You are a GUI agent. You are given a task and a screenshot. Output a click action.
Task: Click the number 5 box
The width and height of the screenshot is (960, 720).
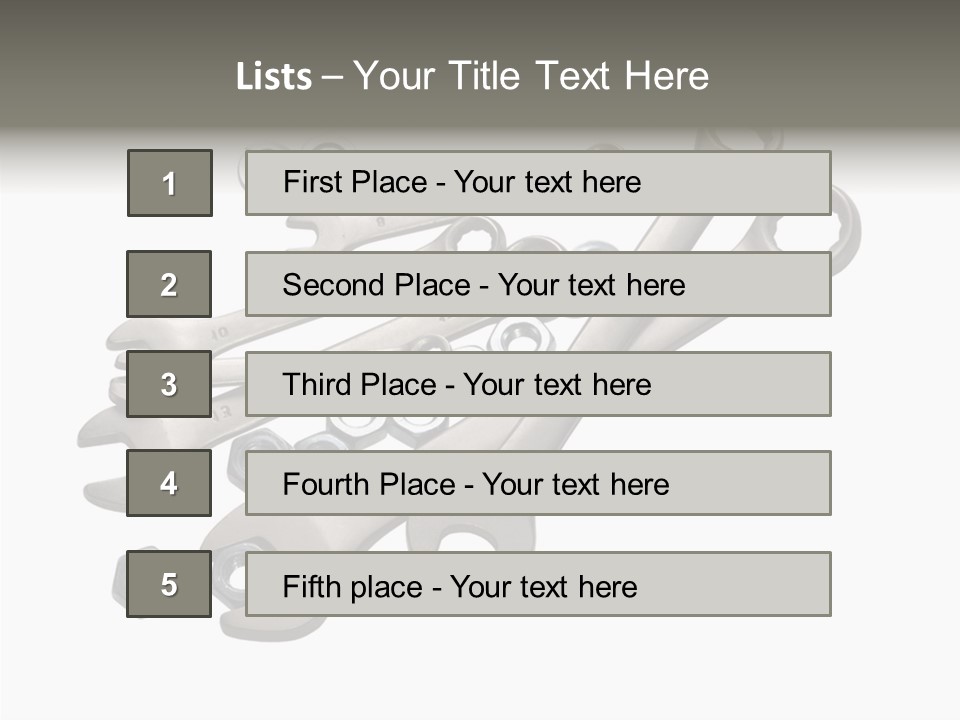pyautogui.click(x=169, y=584)
